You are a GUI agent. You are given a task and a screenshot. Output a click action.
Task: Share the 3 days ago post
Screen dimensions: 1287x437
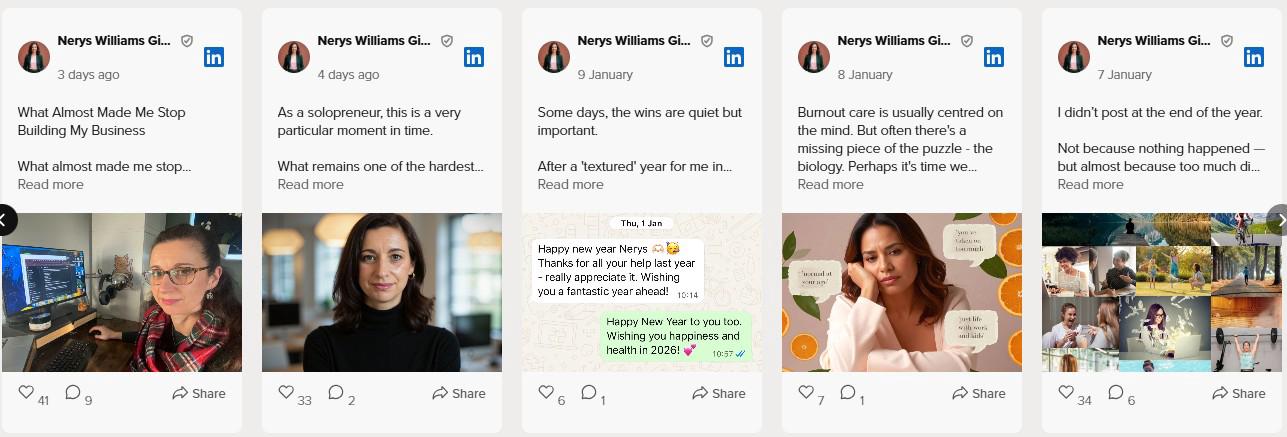[199, 393]
